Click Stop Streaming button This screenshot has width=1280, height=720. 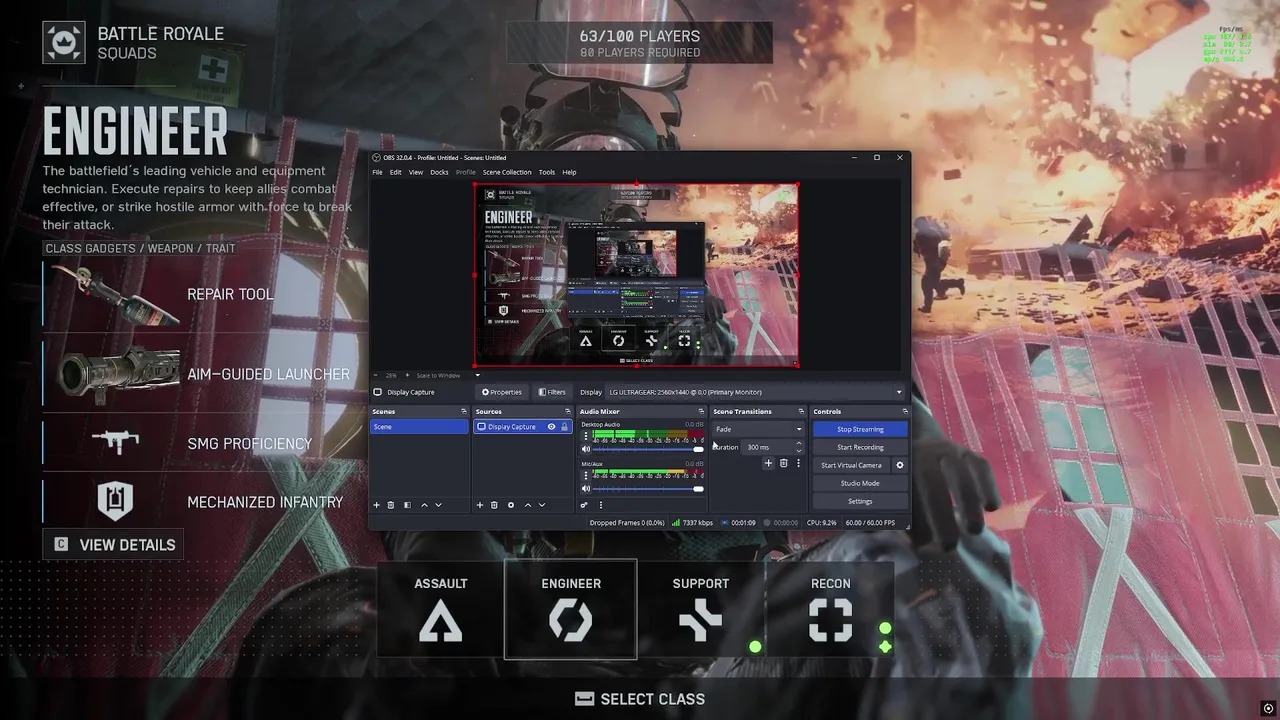(x=860, y=429)
